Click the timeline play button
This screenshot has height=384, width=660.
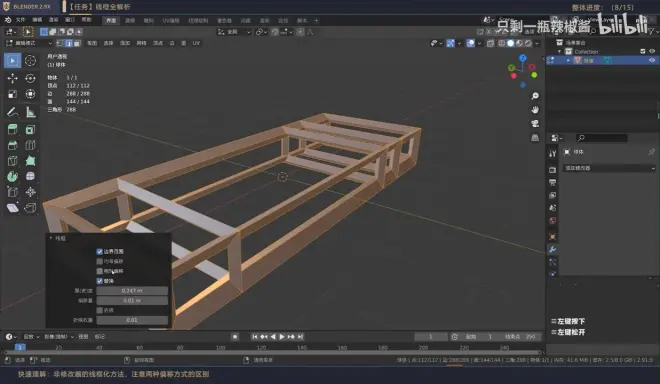point(282,337)
